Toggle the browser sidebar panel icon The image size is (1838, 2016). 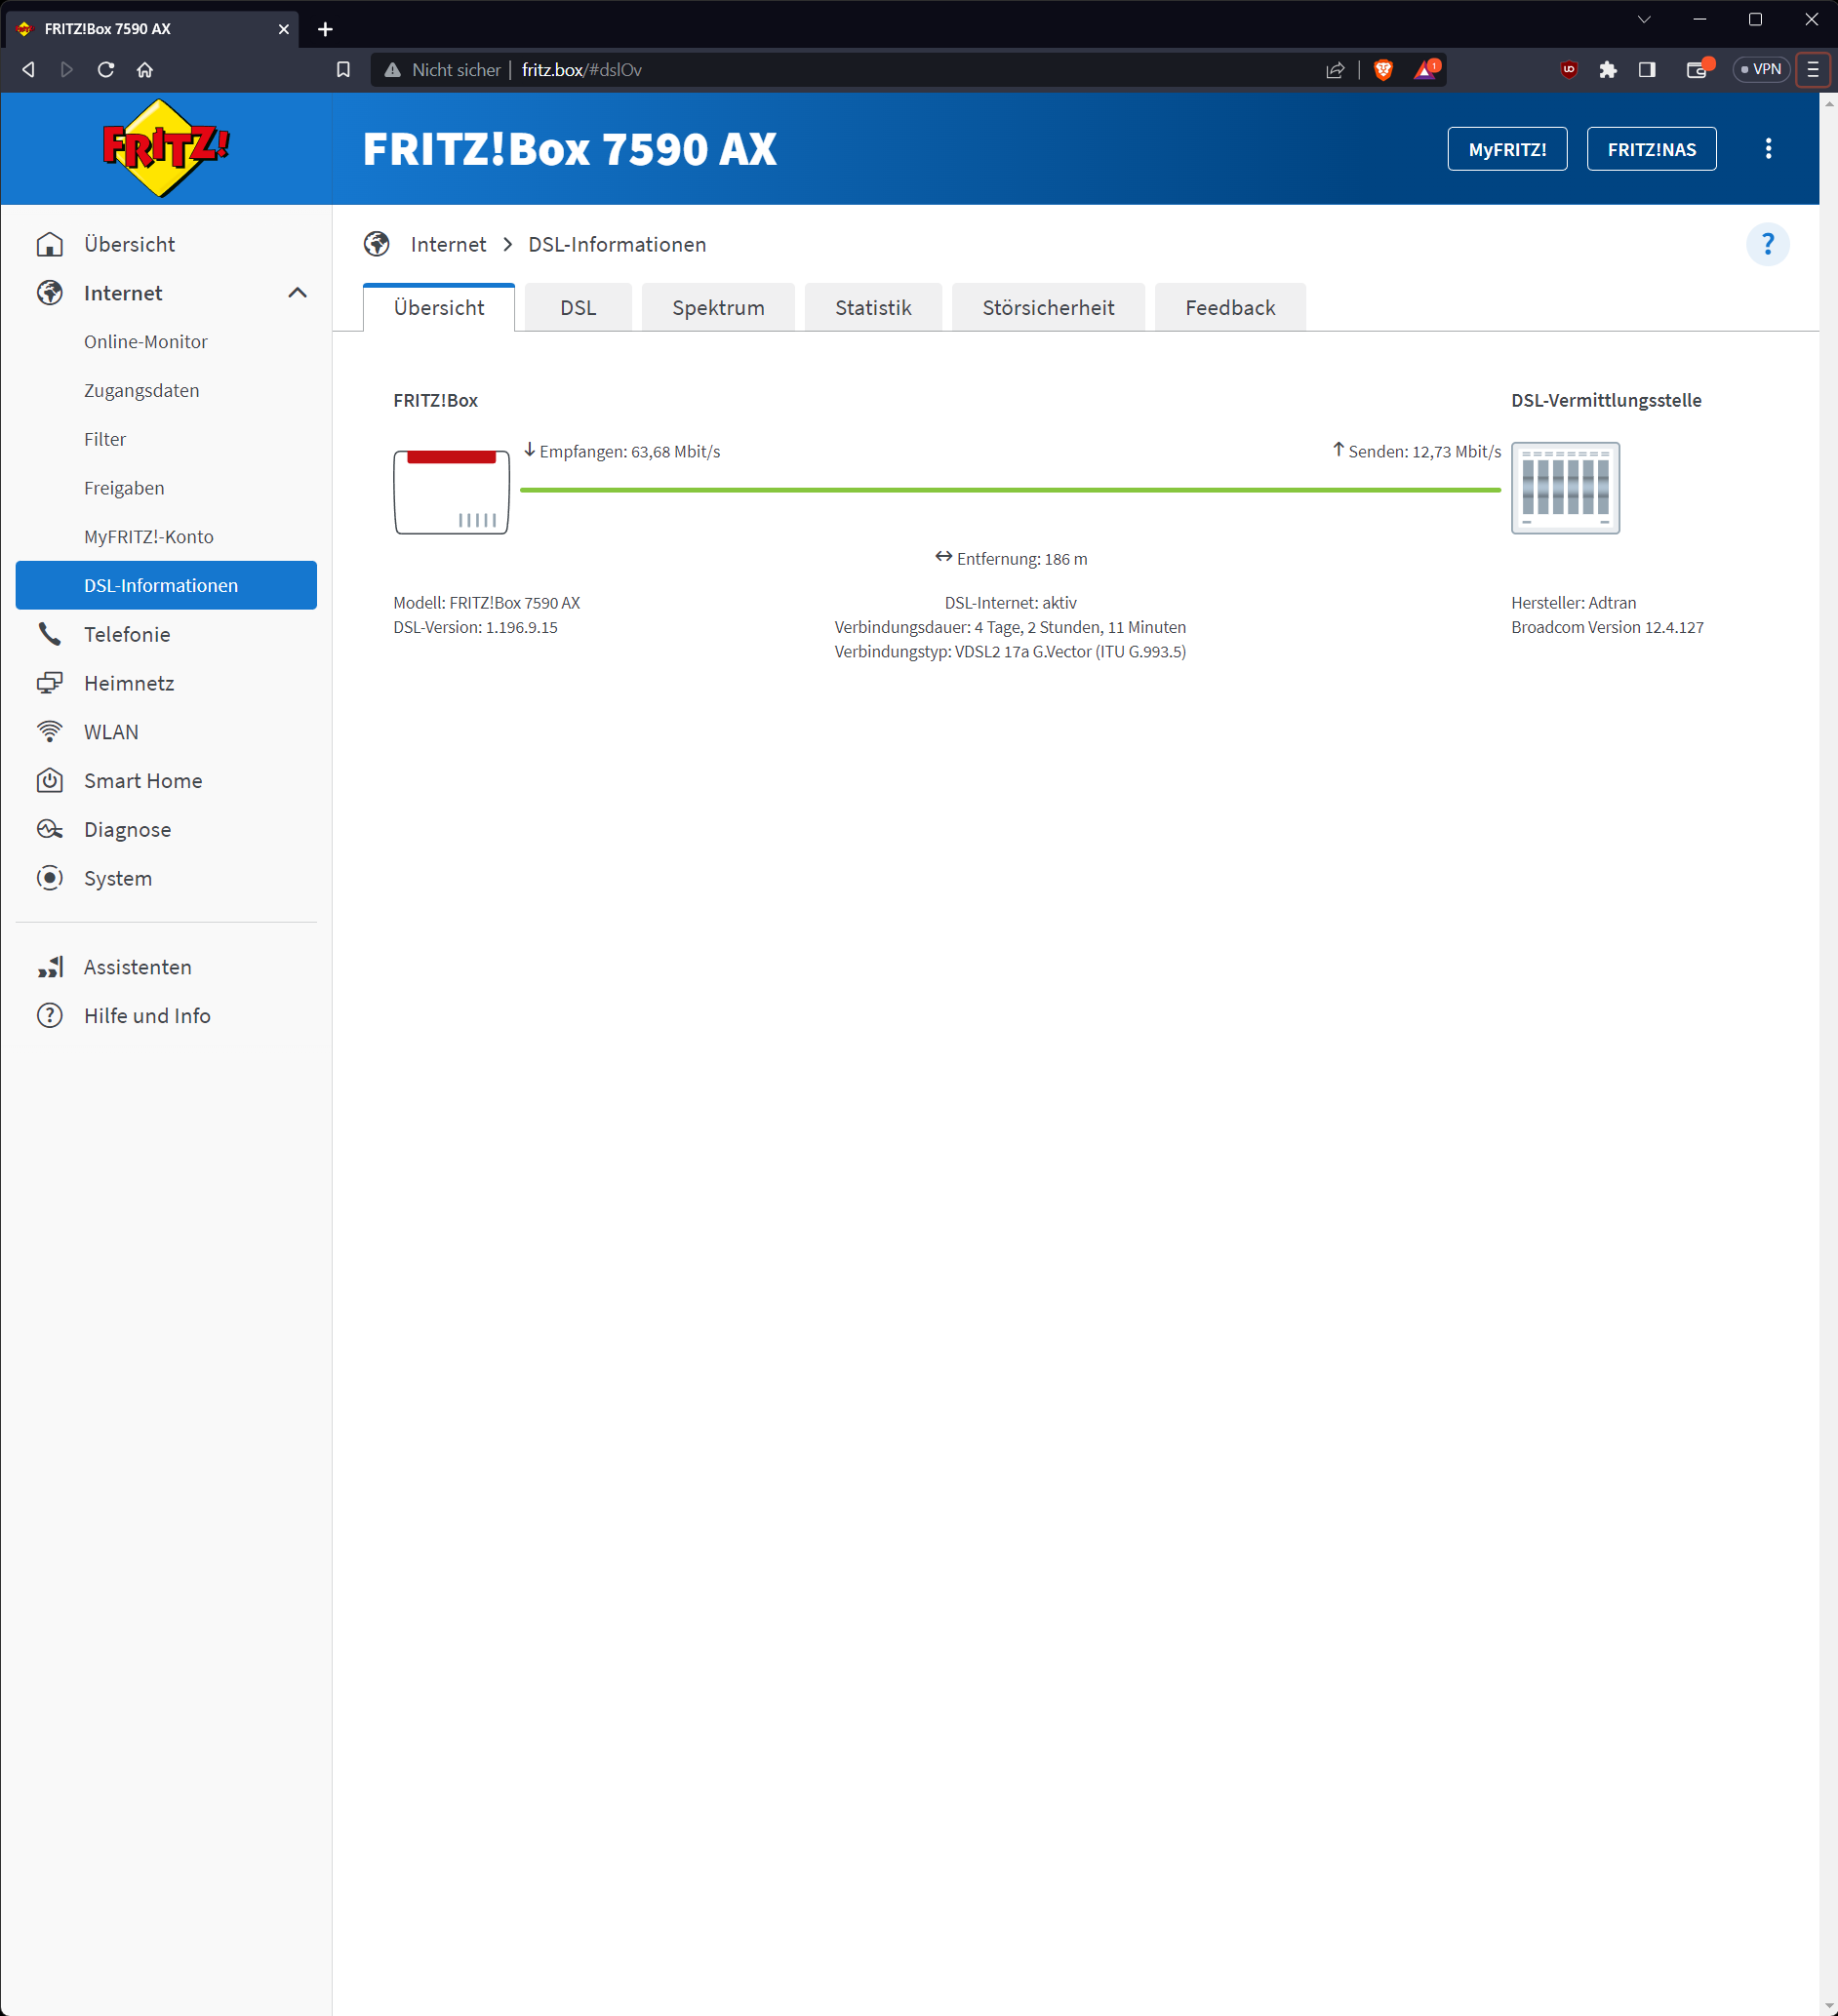coord(1646,70)
